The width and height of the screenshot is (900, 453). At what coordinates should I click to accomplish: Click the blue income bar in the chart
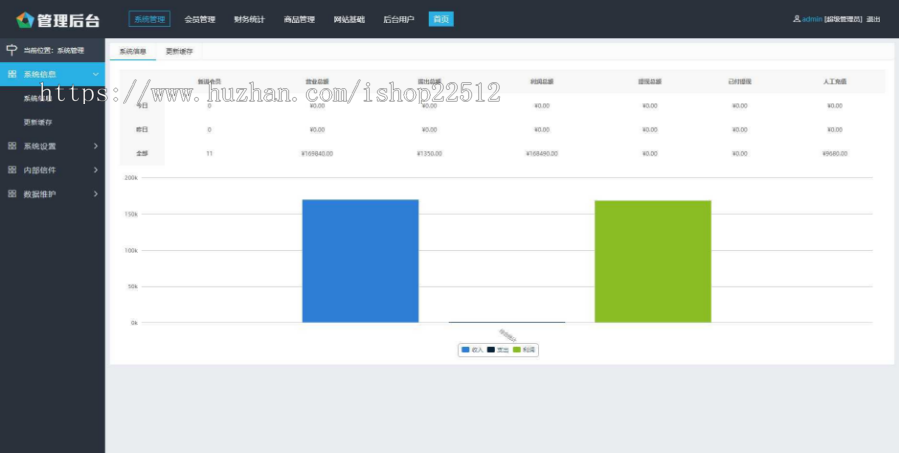(360, 261)
